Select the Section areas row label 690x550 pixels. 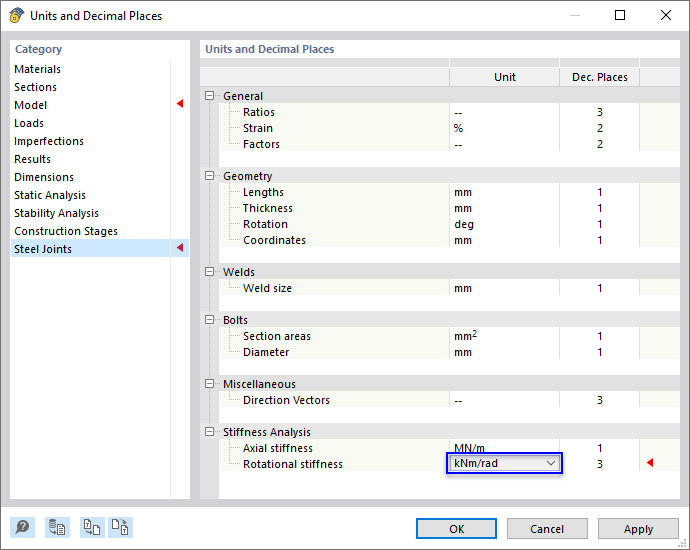point(277,336)
